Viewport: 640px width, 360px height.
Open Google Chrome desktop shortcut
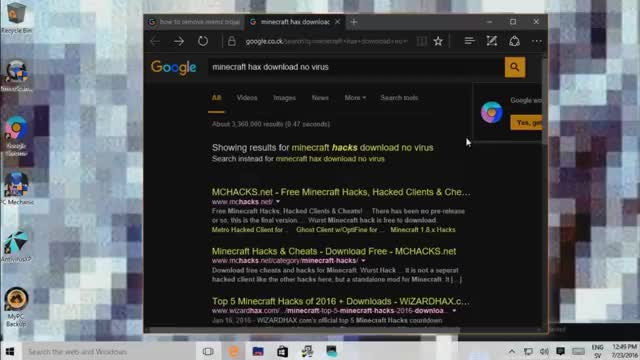coord(16,136)
